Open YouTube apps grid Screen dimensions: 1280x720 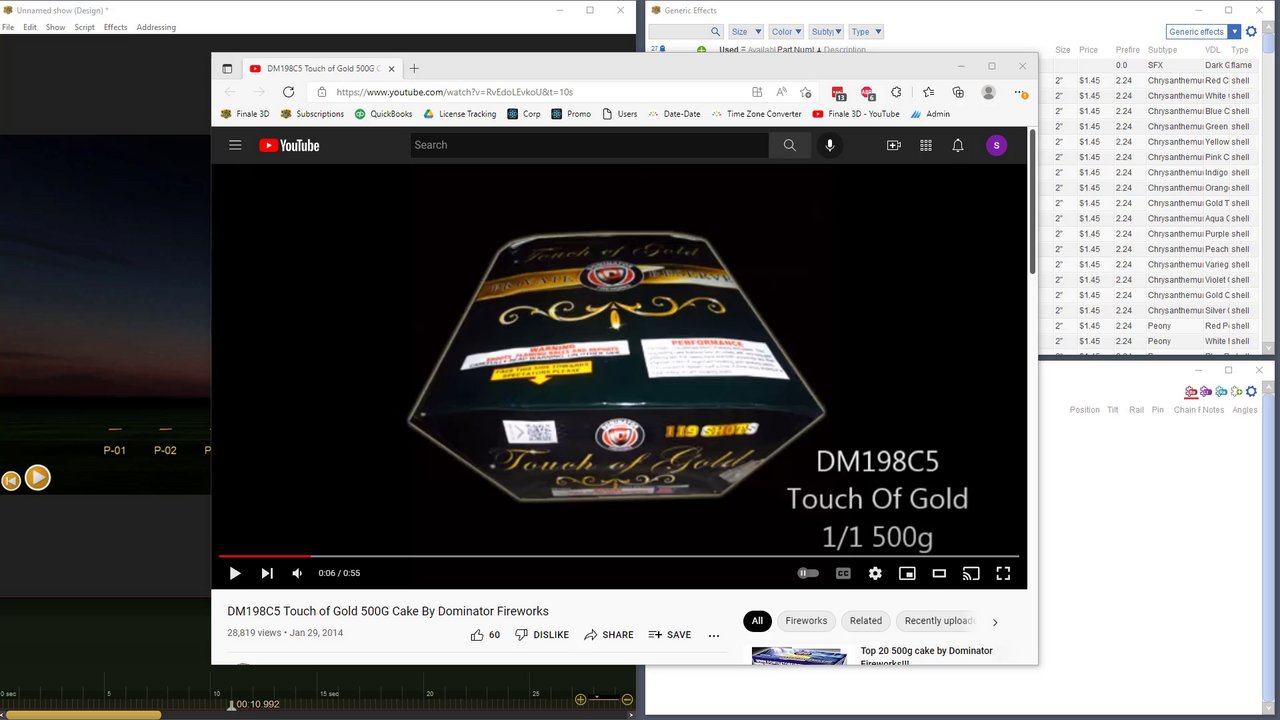[x=926, y=145]
